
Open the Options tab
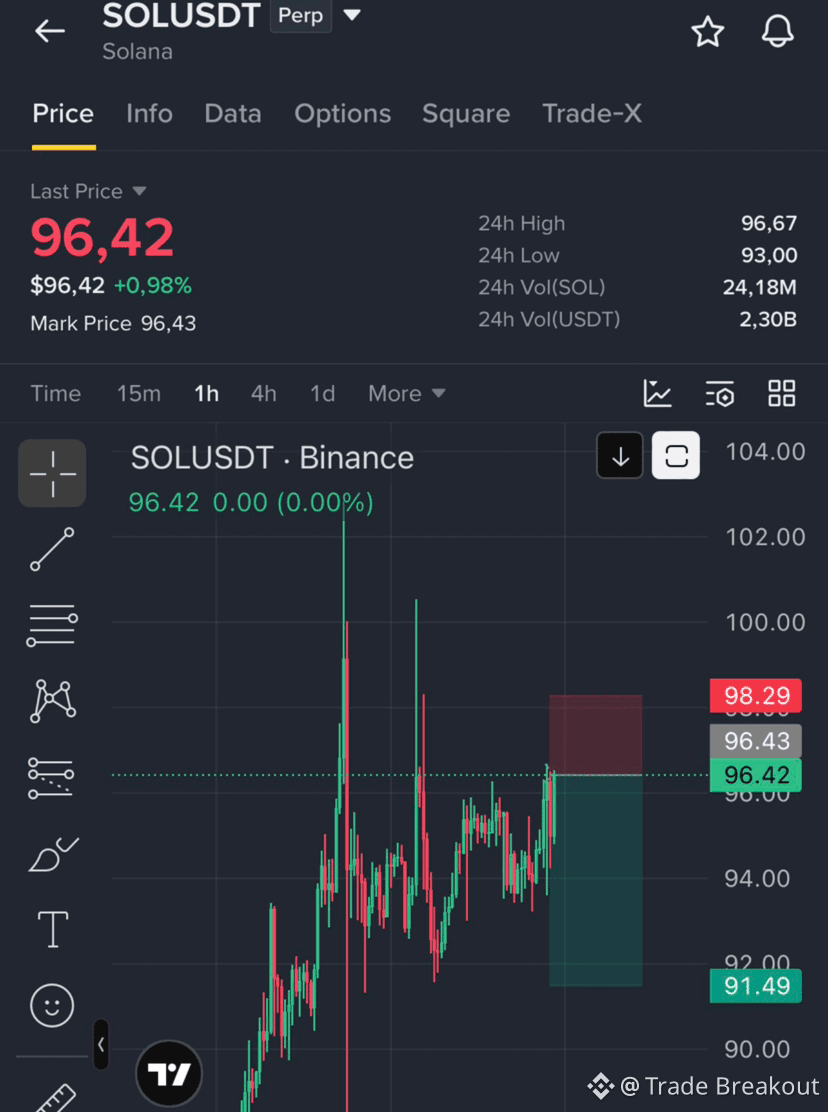click(x=342, y=113)
